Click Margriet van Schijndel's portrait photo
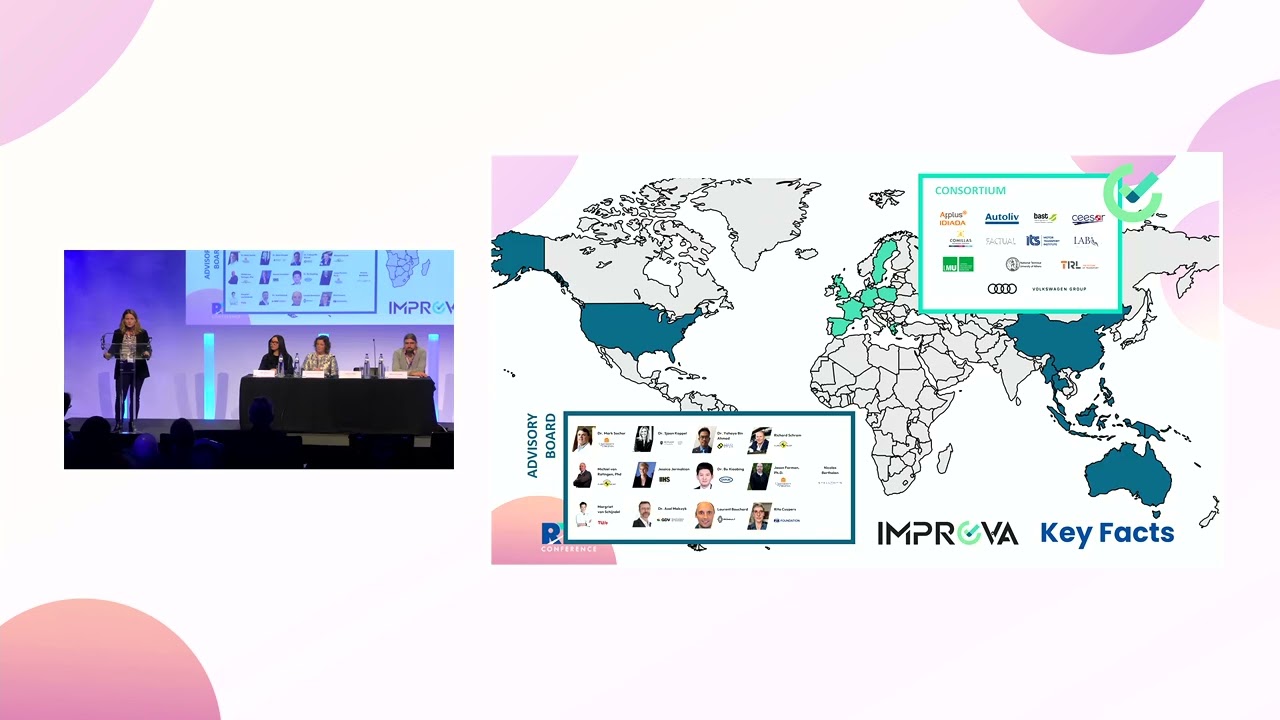Image resolution: width=1280 pixels, height=720 pixels. pyautogui.click(x=583, y=515)
